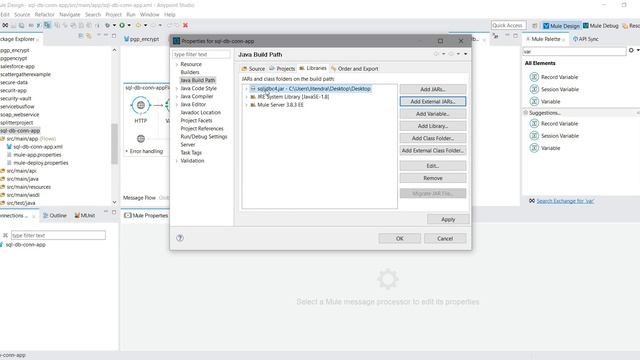Click the help question mark icon in dialog
This screenshot has width=640, height=360.
pyautogui.click(x=180, y=238)
